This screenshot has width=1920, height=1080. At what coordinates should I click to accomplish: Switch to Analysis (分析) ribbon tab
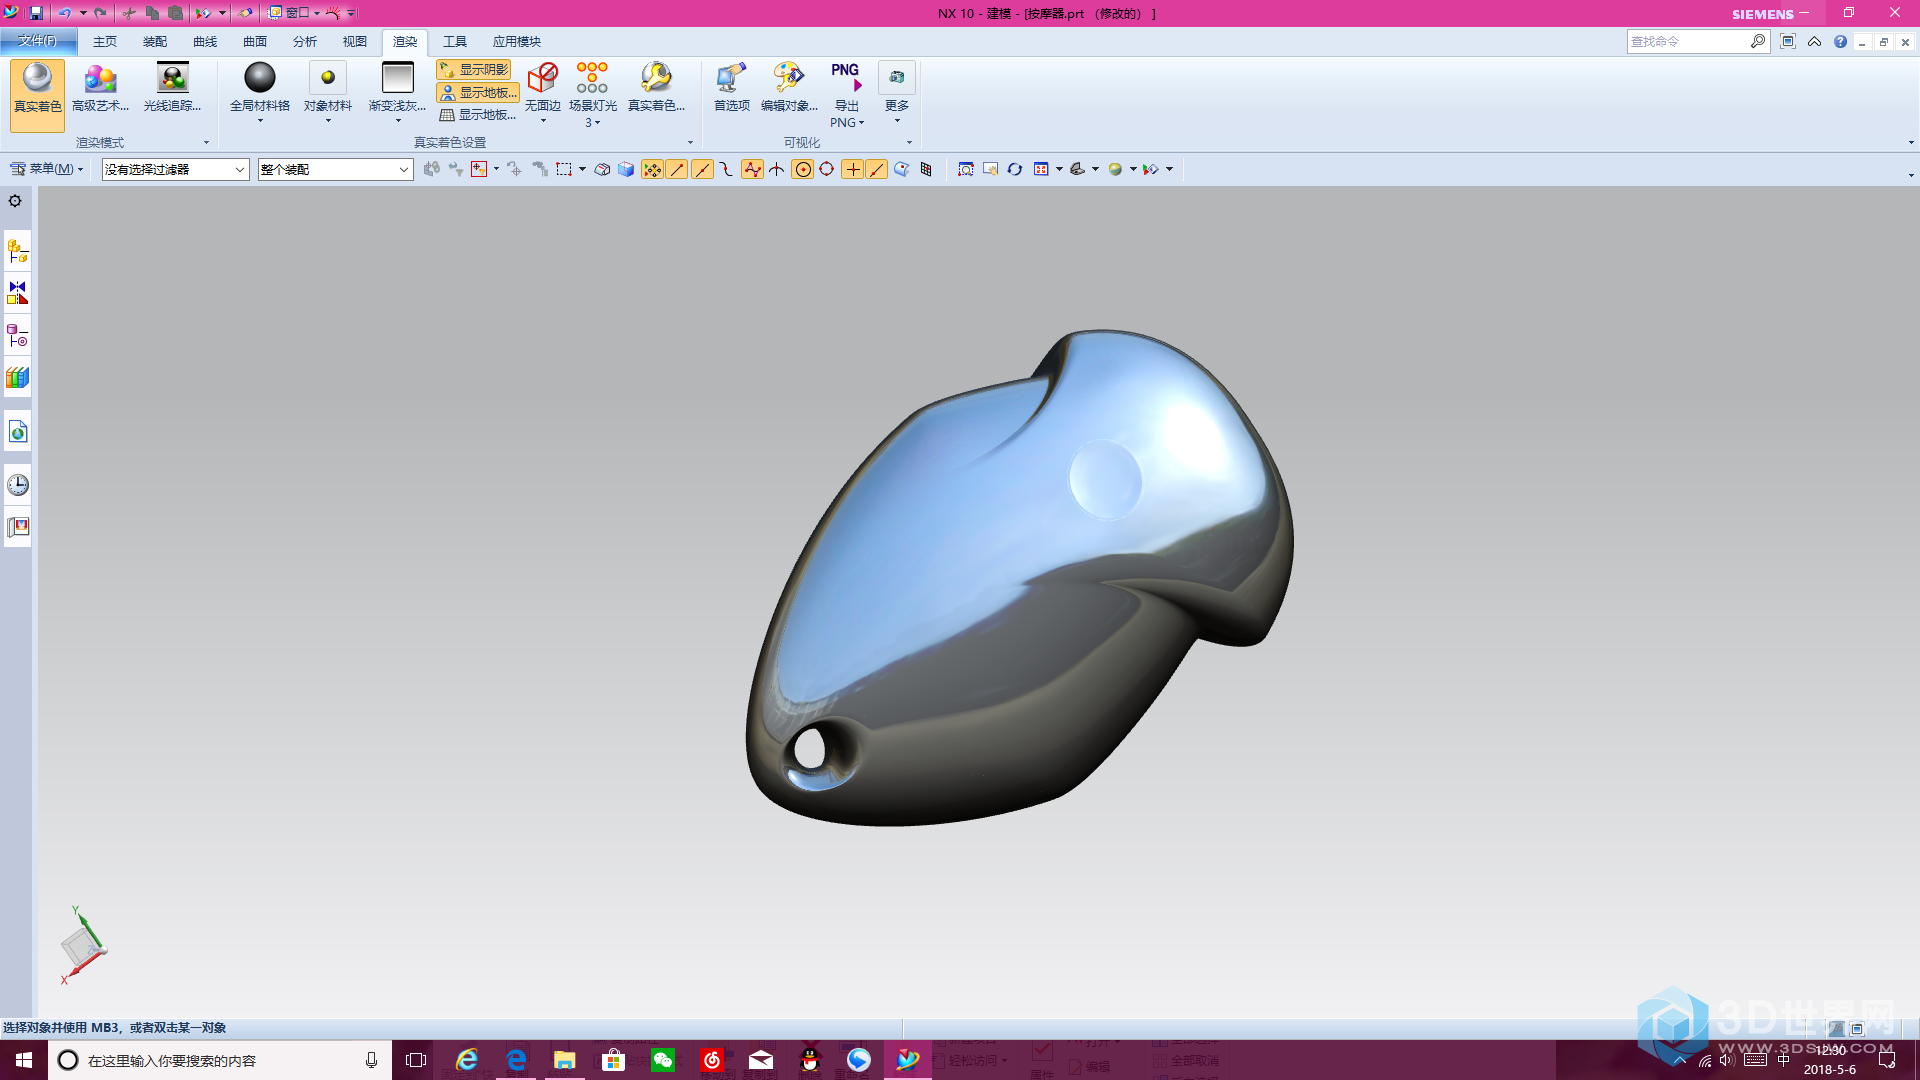[x=305, y=41]
